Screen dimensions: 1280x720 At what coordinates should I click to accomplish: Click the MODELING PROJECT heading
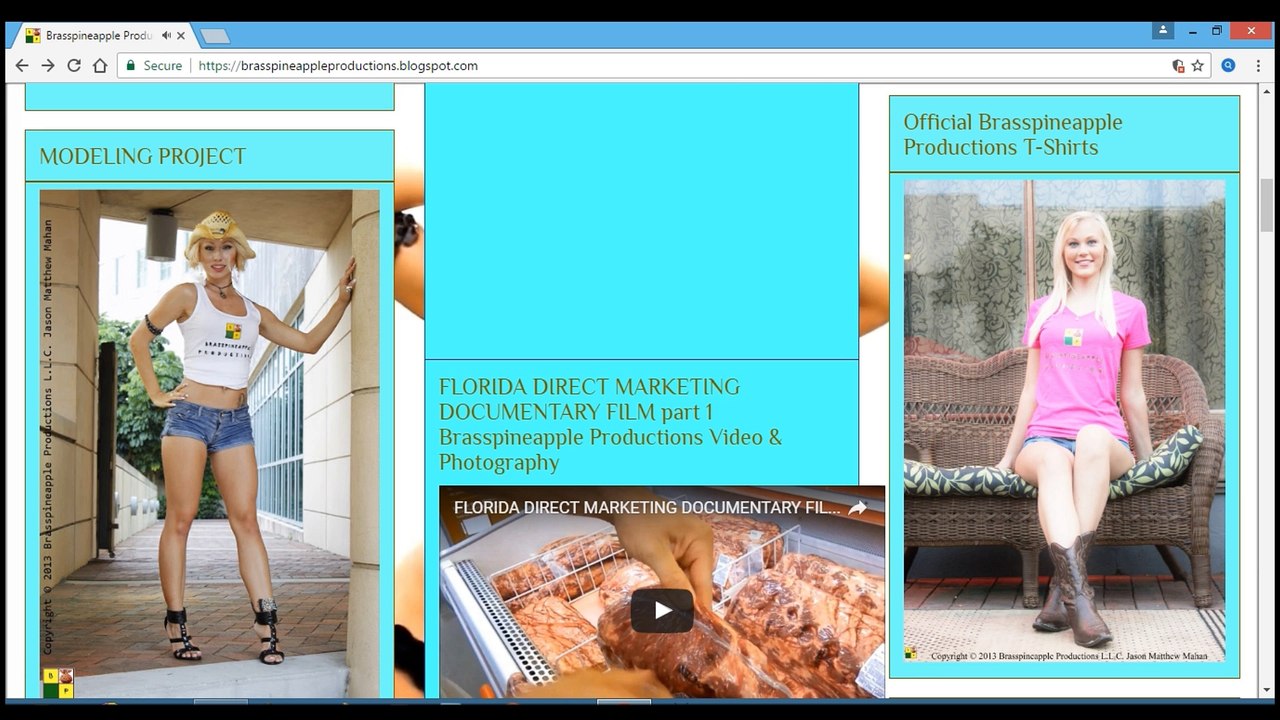(142, 156)
